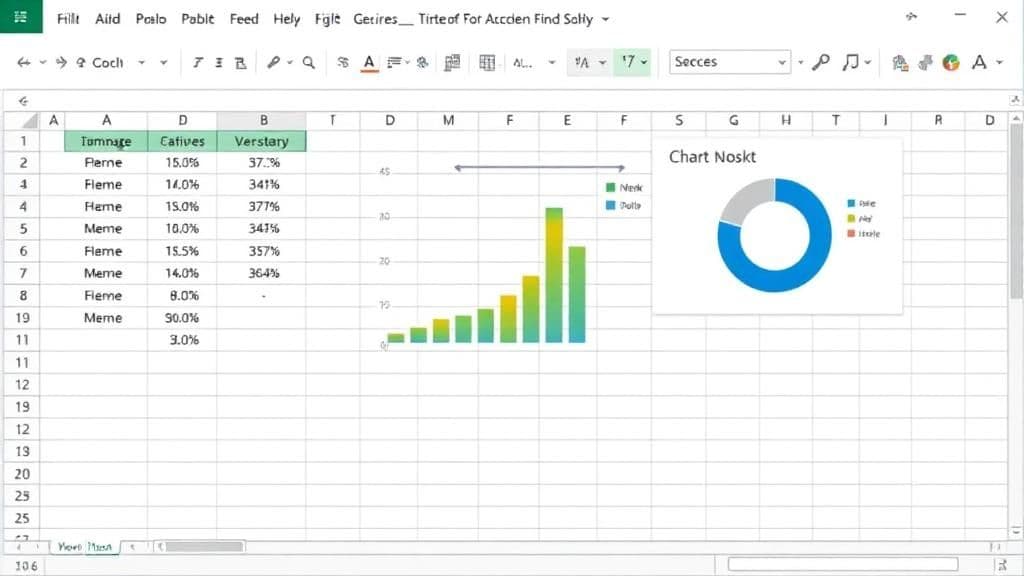Open the Filt menu
This screenshot has height=576, width=1024.
click(68, 19)
